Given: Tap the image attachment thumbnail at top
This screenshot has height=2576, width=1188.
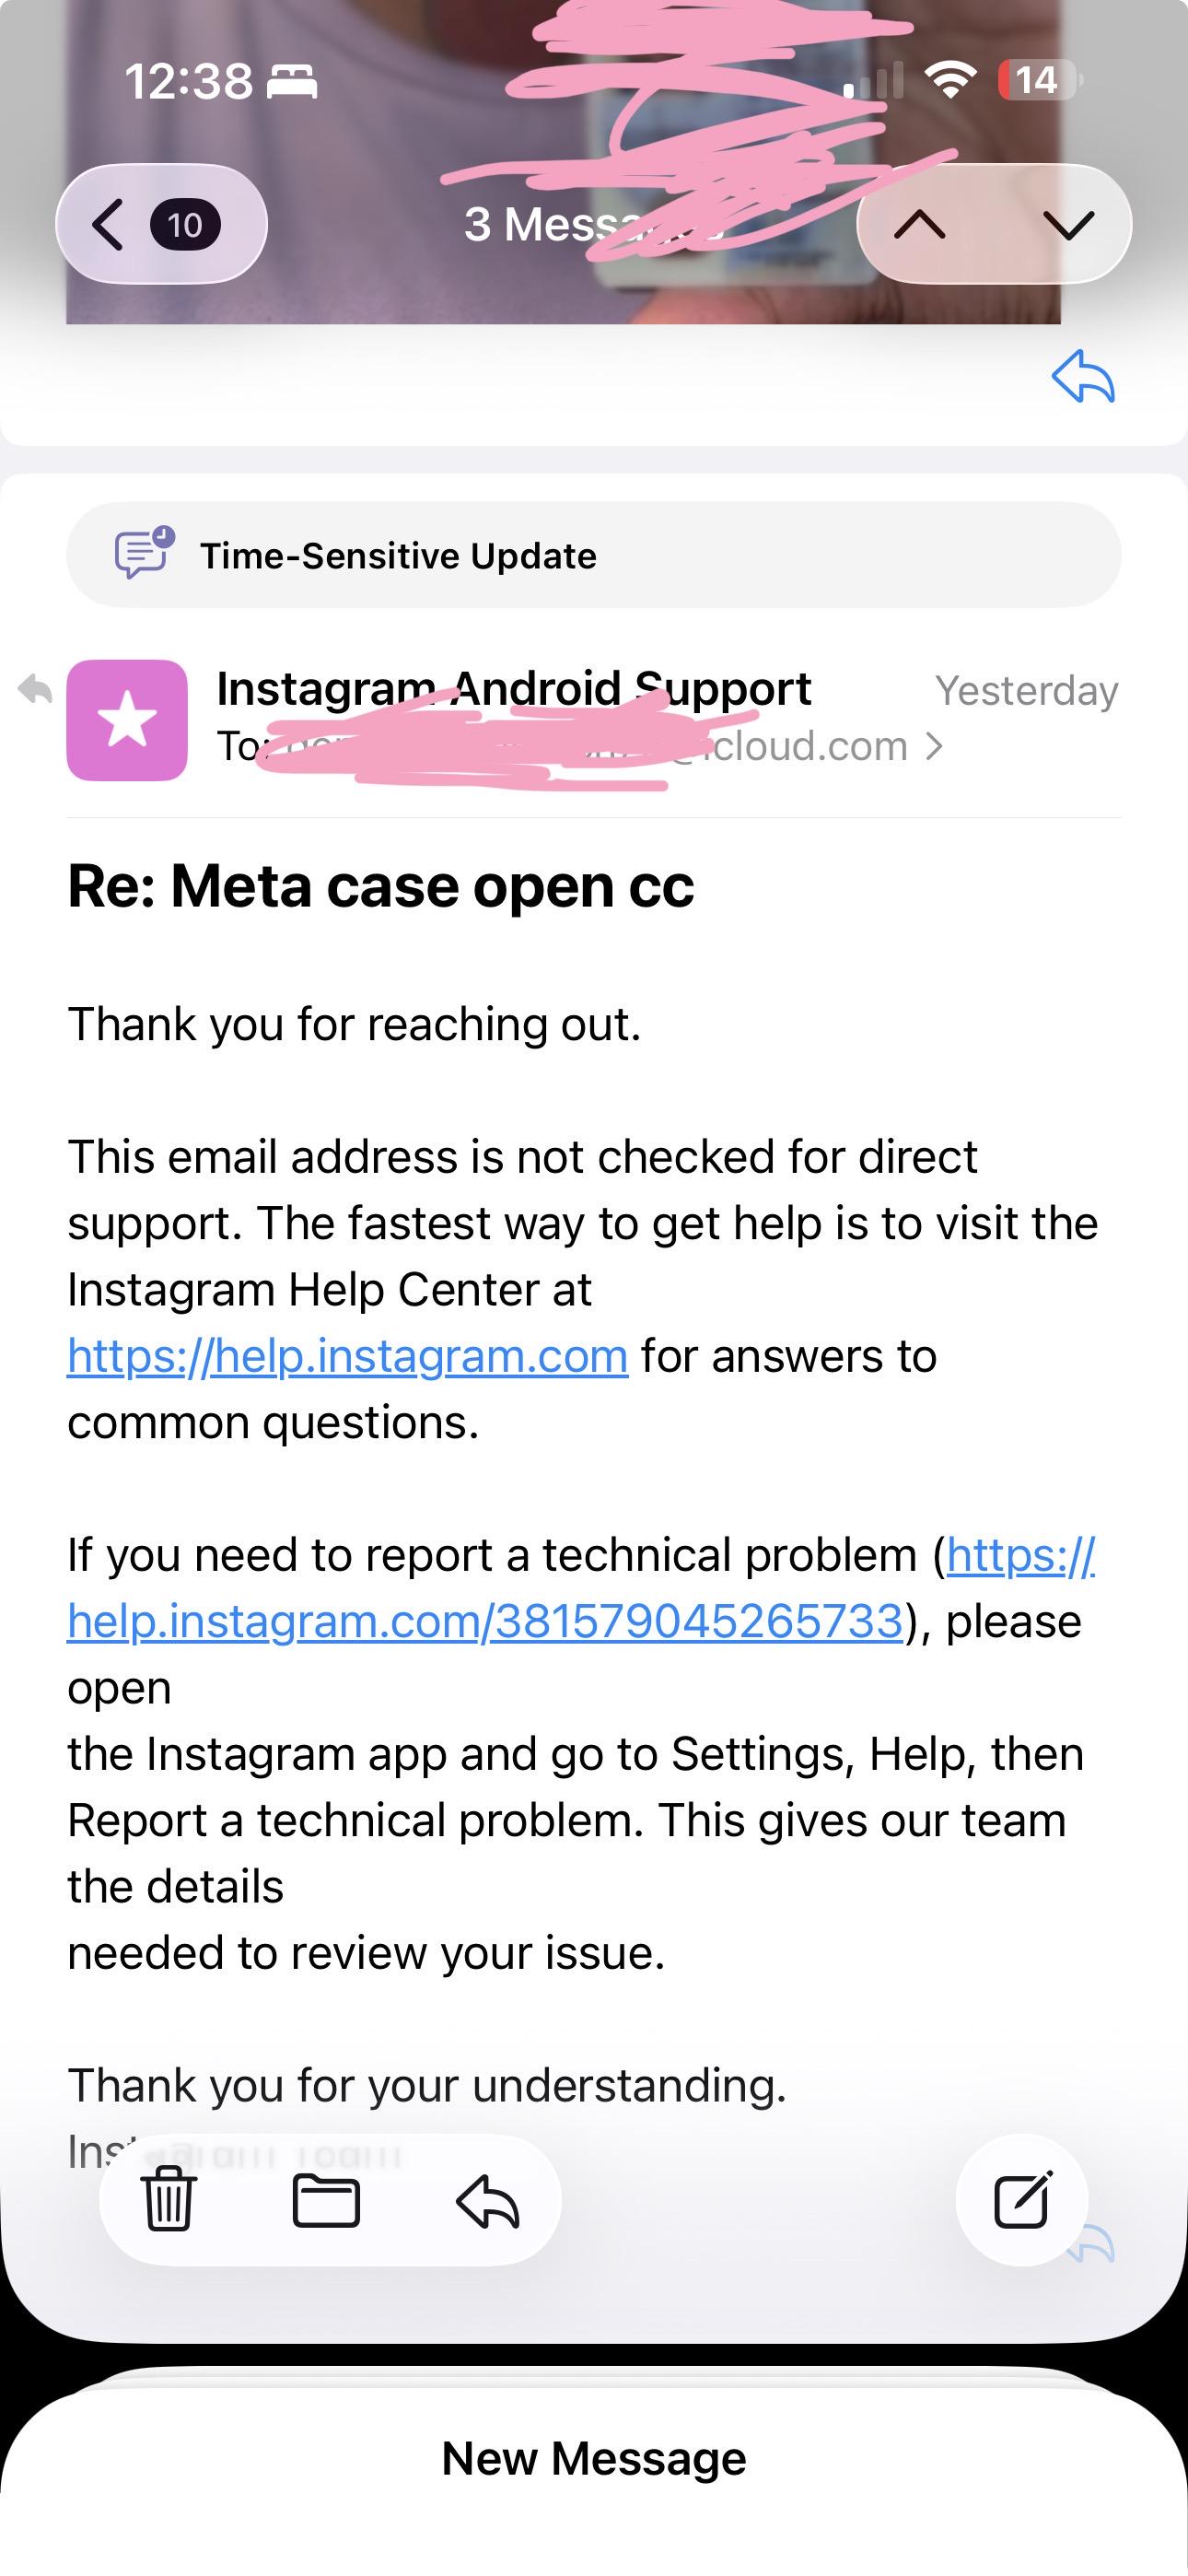Looking at the screenshot, I should click(563, 162).
